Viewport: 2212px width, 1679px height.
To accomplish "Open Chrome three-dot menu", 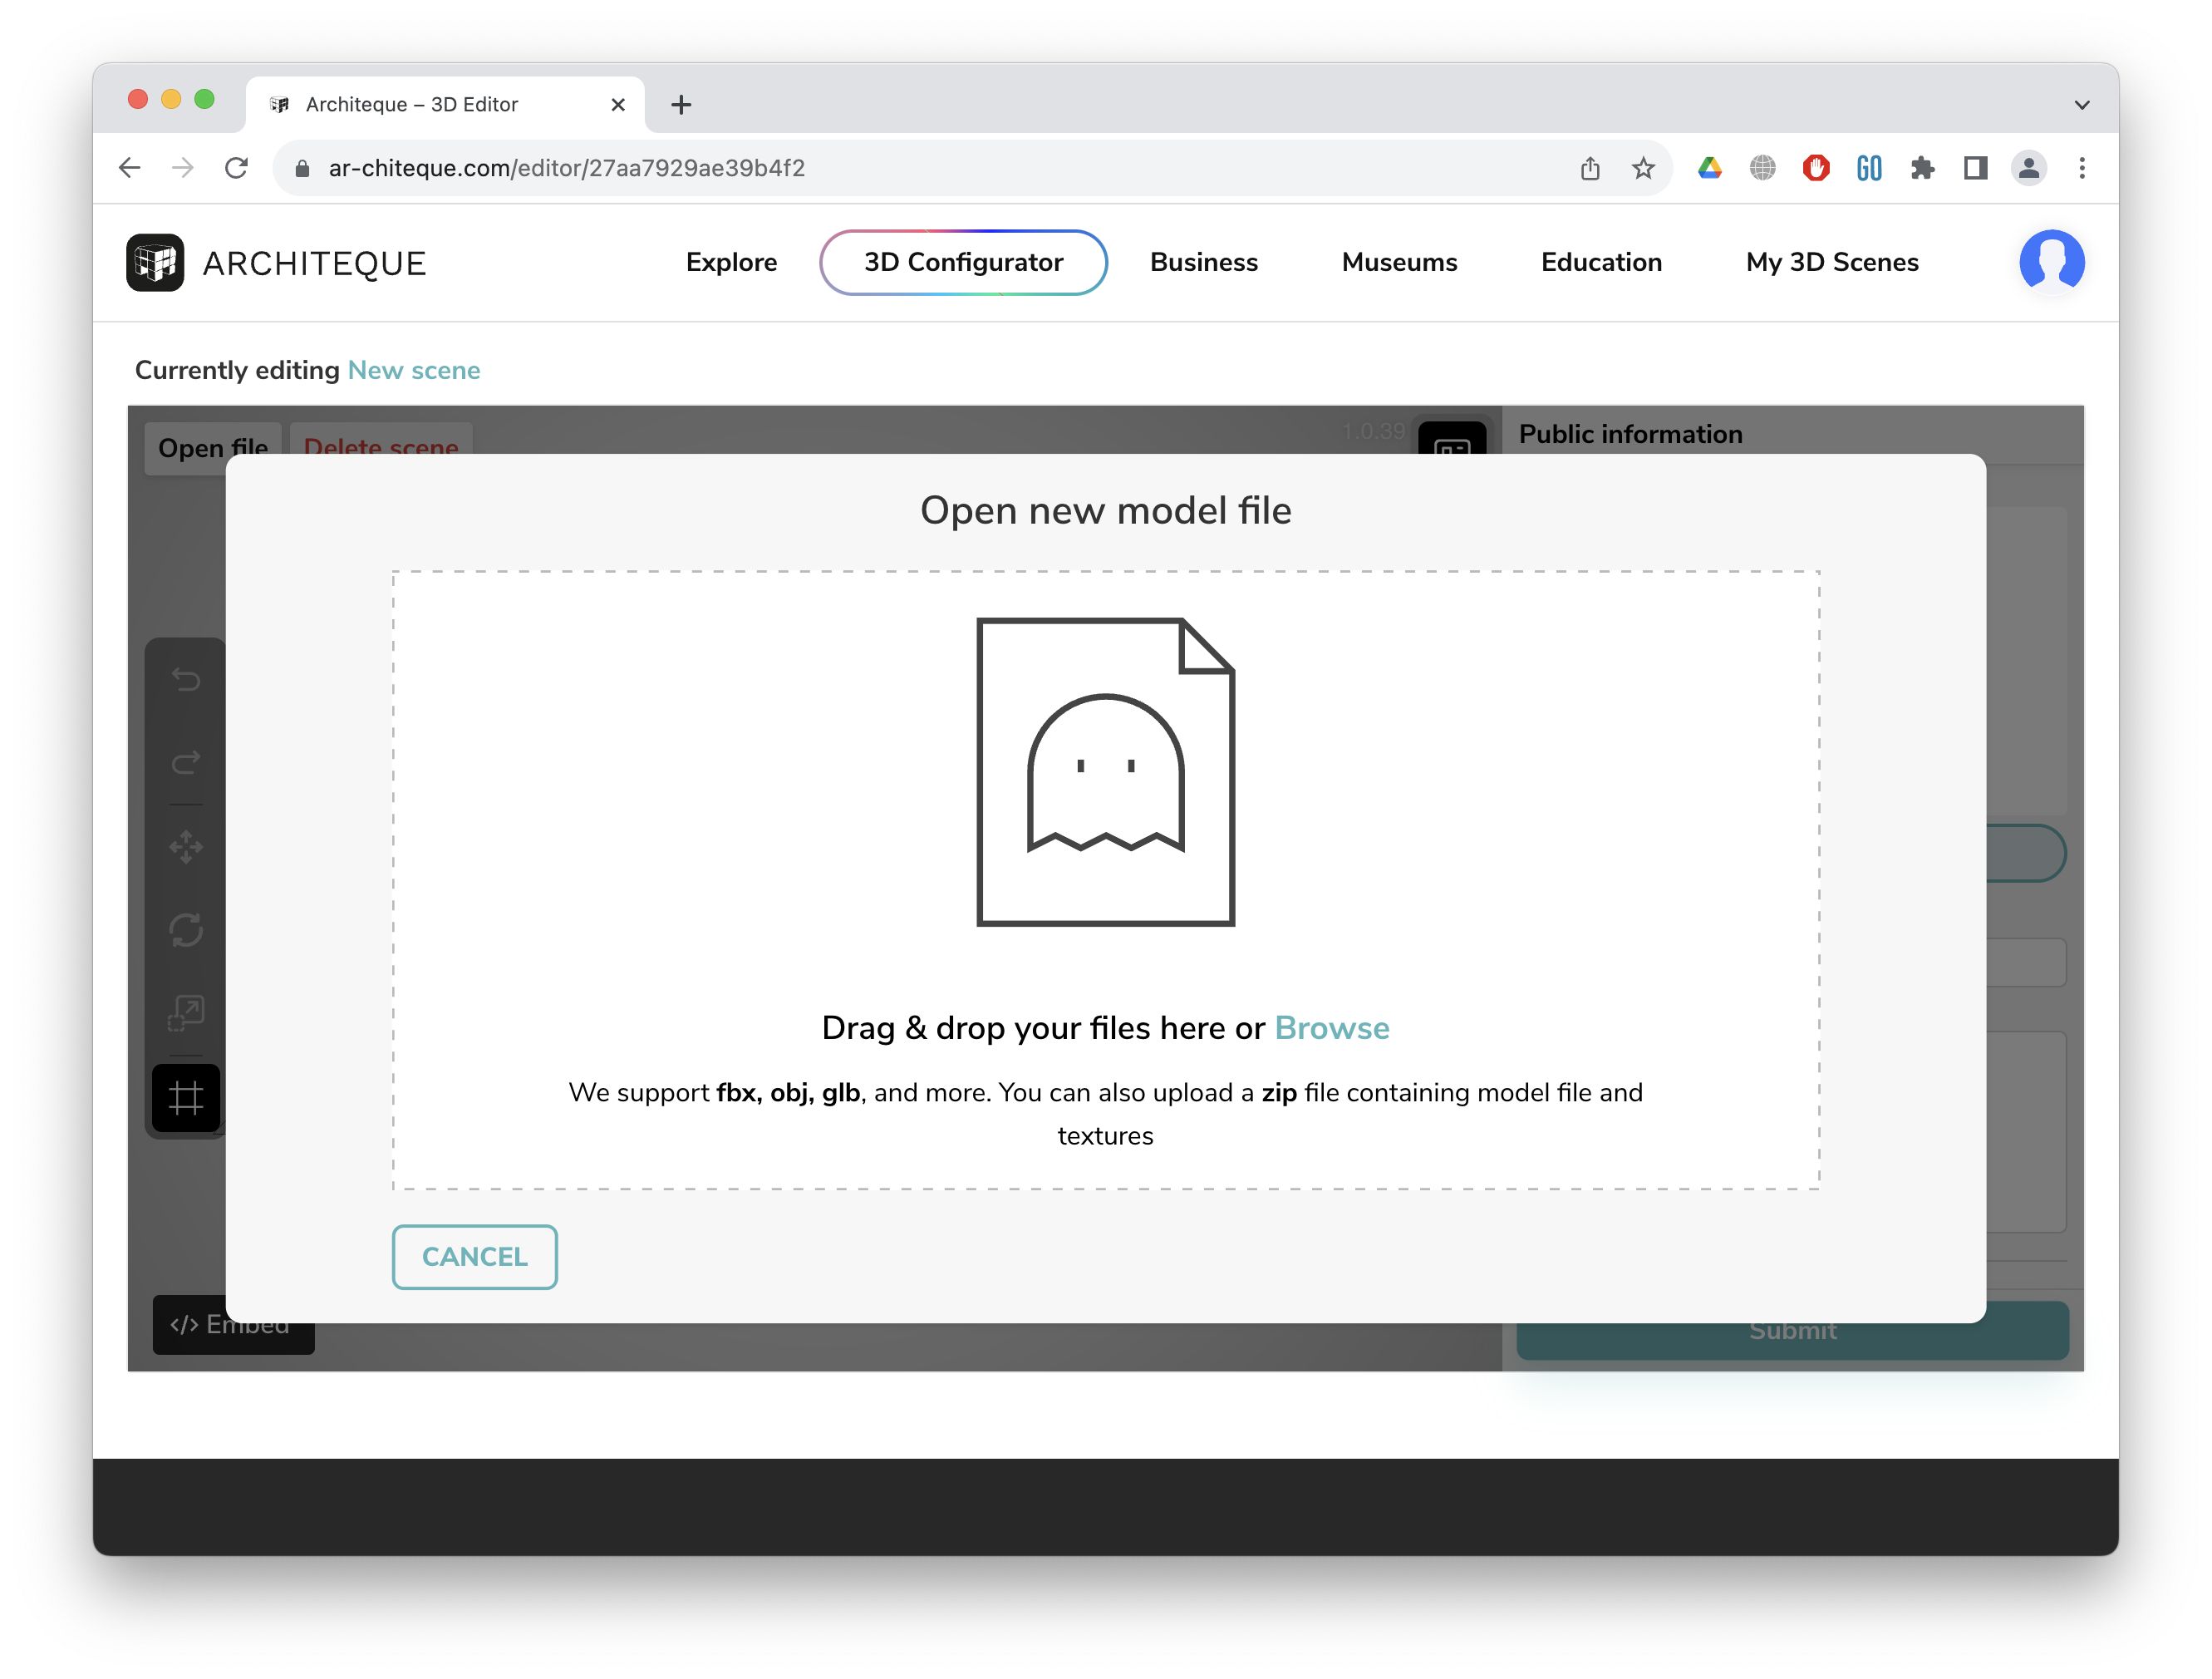I will tap(2082, 168).
